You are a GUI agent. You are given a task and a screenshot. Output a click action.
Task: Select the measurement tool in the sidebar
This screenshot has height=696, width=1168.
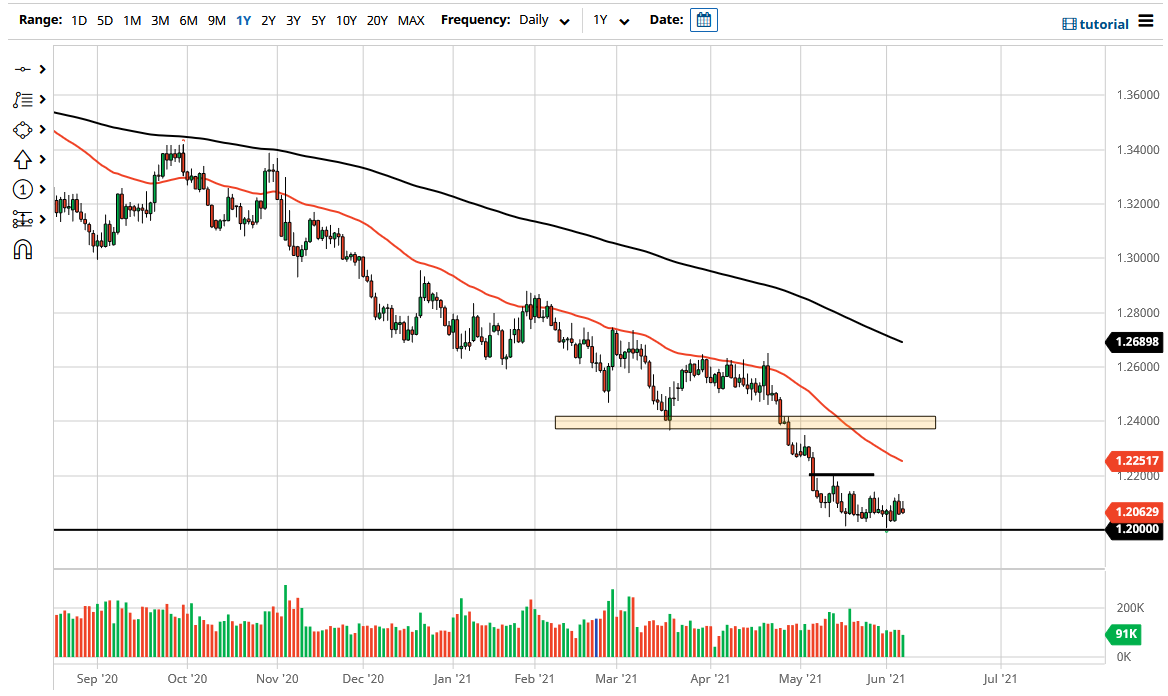coord(22,219)
